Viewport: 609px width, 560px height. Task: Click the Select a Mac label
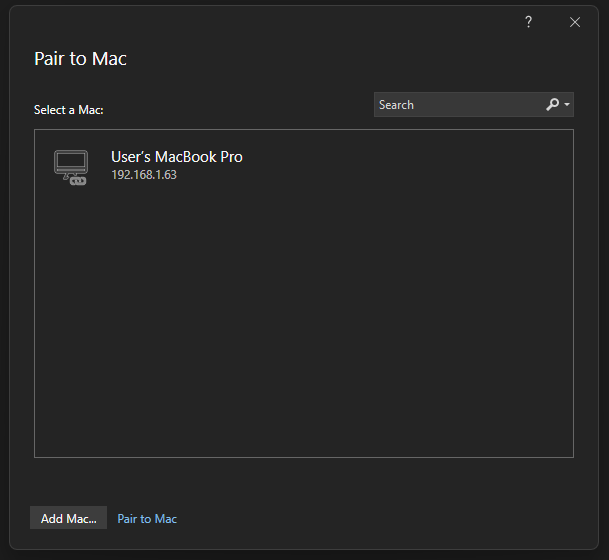(68, 110)
